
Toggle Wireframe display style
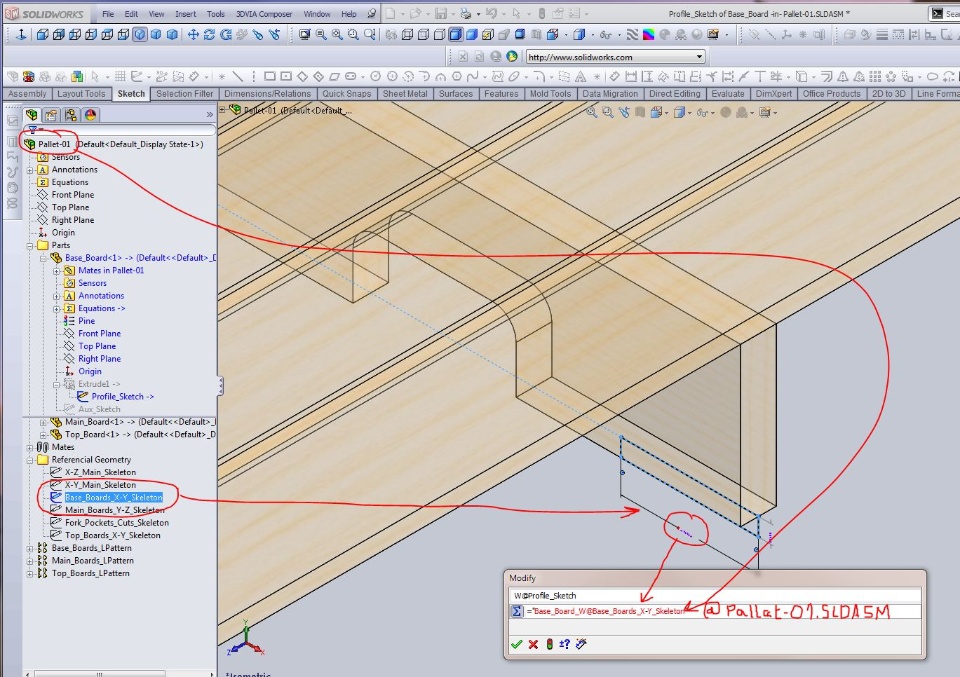[x=407, y=35]
